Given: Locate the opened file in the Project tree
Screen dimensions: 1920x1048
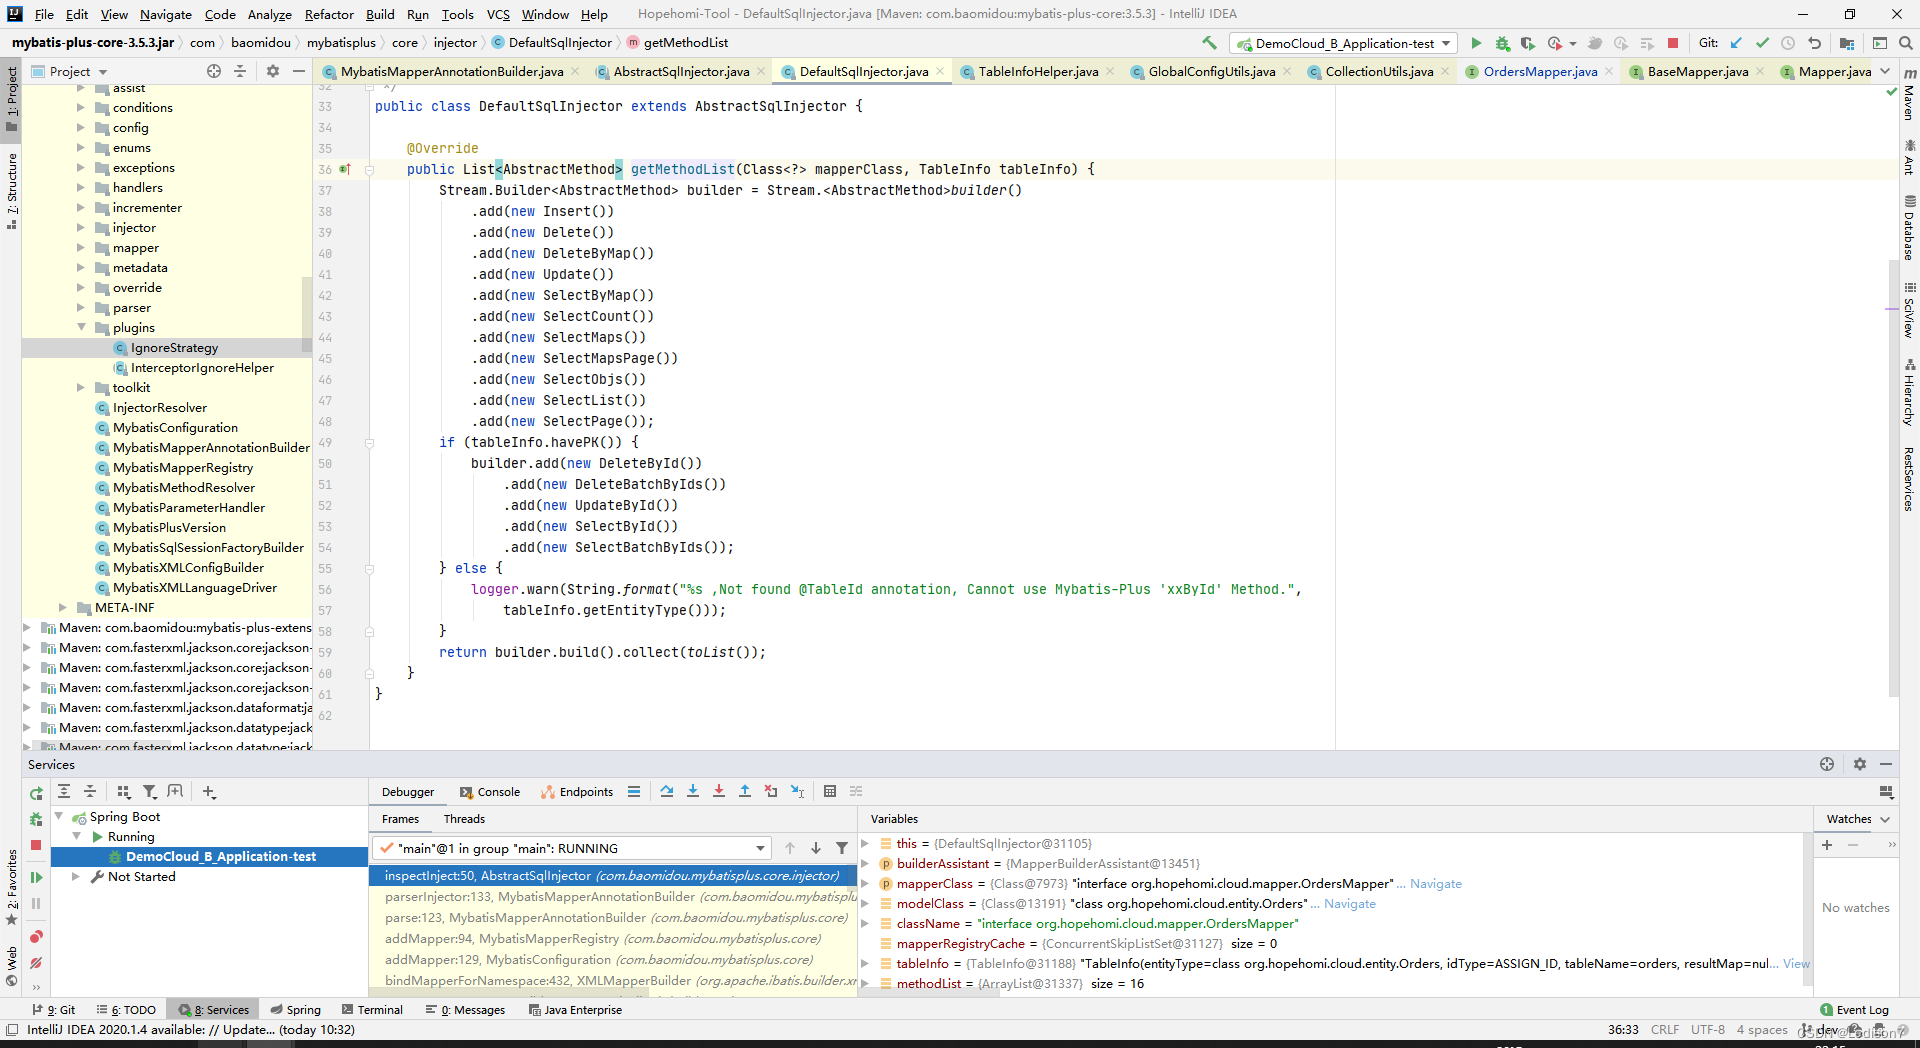Looking at the screenshot, I should click(x=213, y=71).
